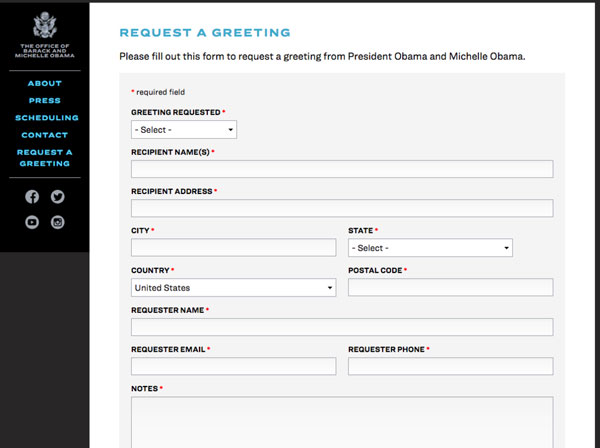The width and height of the screenshot is (600, 448).
Task: Focus the Recipient Address field
Action: (341, 208)
